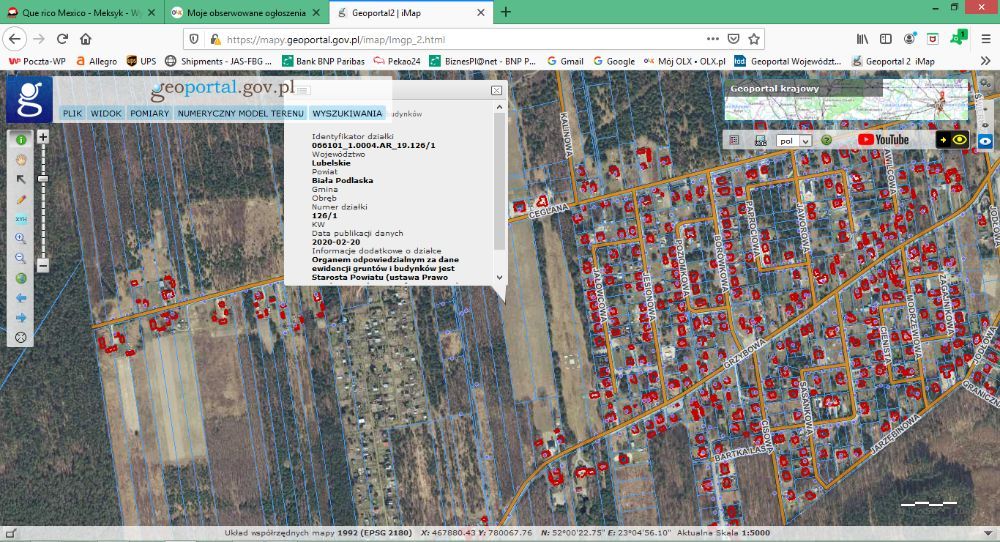1000x542 pixels.
Task: Activate the hand pan tool
Action: 20,159
